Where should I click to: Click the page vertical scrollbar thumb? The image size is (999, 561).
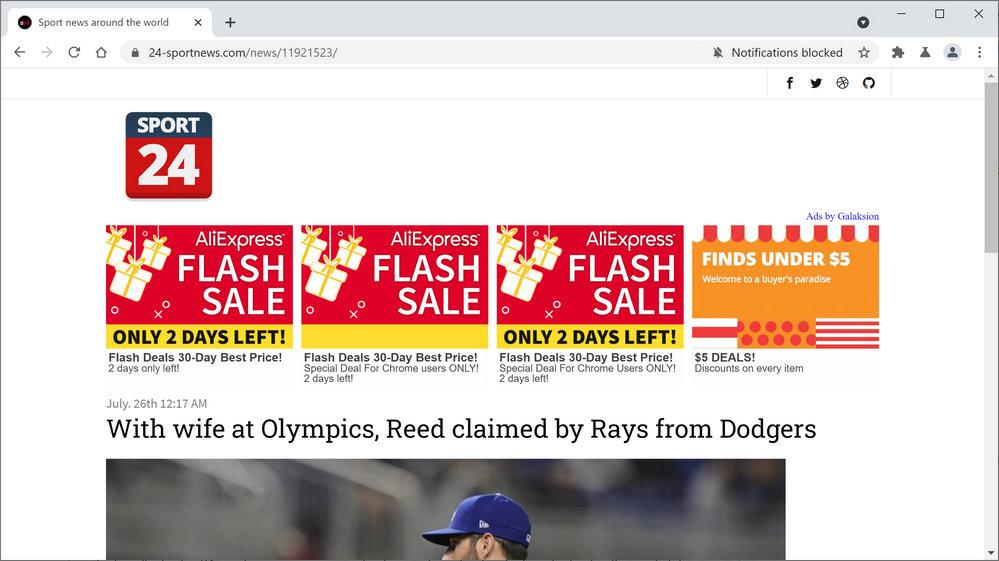pyautogui.click(x=991, y=167)
